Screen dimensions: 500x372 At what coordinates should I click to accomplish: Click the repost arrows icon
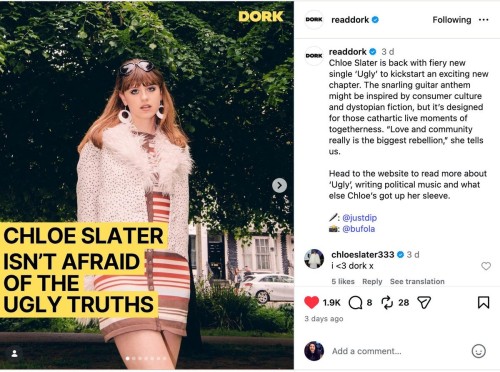click(387, 302)
